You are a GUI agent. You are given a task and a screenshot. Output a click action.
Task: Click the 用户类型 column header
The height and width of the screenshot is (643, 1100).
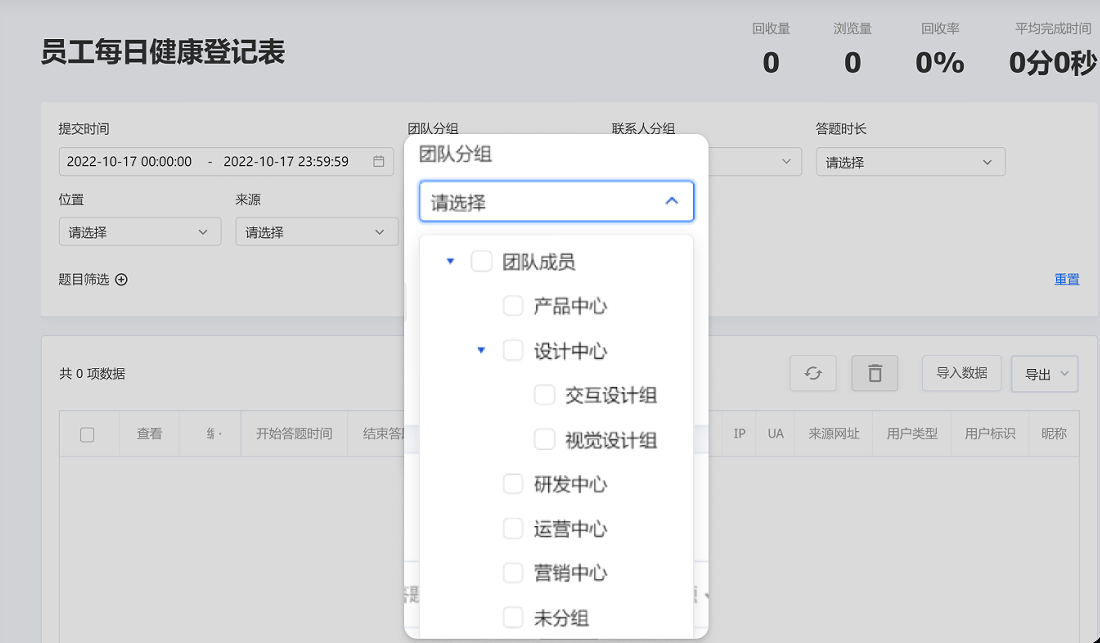tap(912, 434)
